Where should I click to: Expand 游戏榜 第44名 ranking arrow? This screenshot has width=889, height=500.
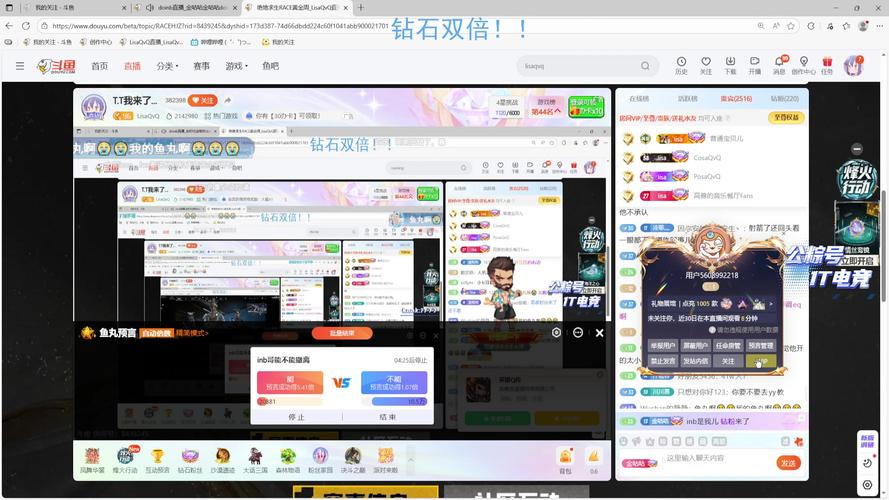click(x=557, y=112)
